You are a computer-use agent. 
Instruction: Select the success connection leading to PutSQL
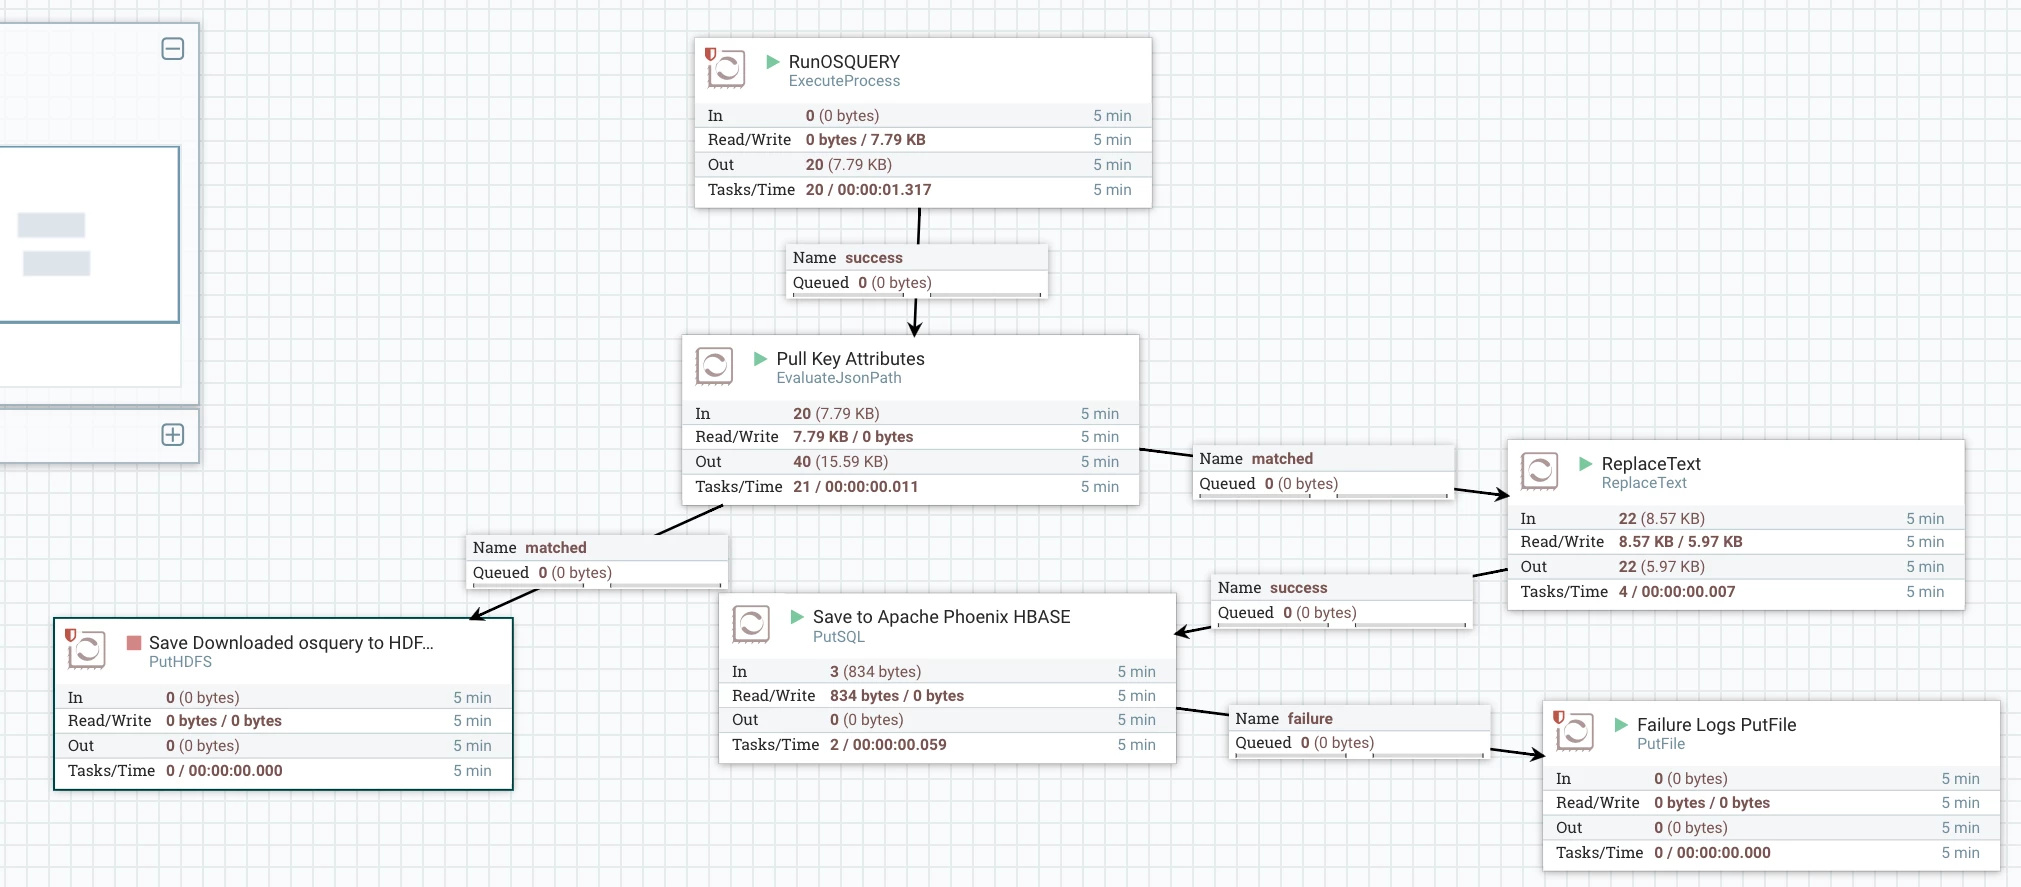(1342, 600)
